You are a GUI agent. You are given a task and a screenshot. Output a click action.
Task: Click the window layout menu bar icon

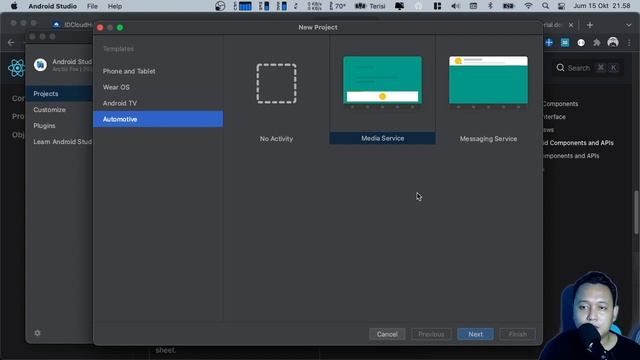437,6
